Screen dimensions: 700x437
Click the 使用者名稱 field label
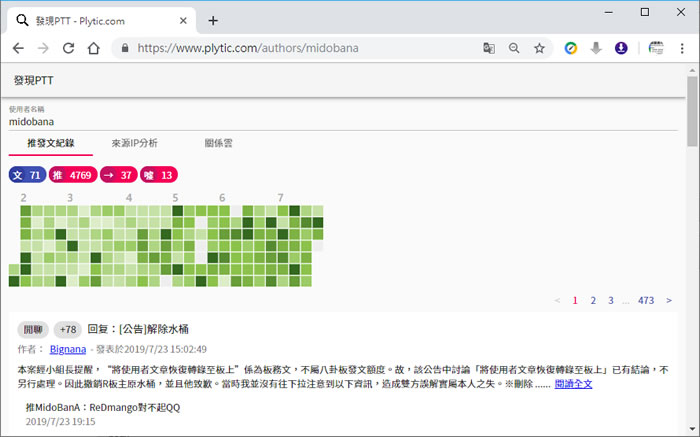[x=27, y=109]
